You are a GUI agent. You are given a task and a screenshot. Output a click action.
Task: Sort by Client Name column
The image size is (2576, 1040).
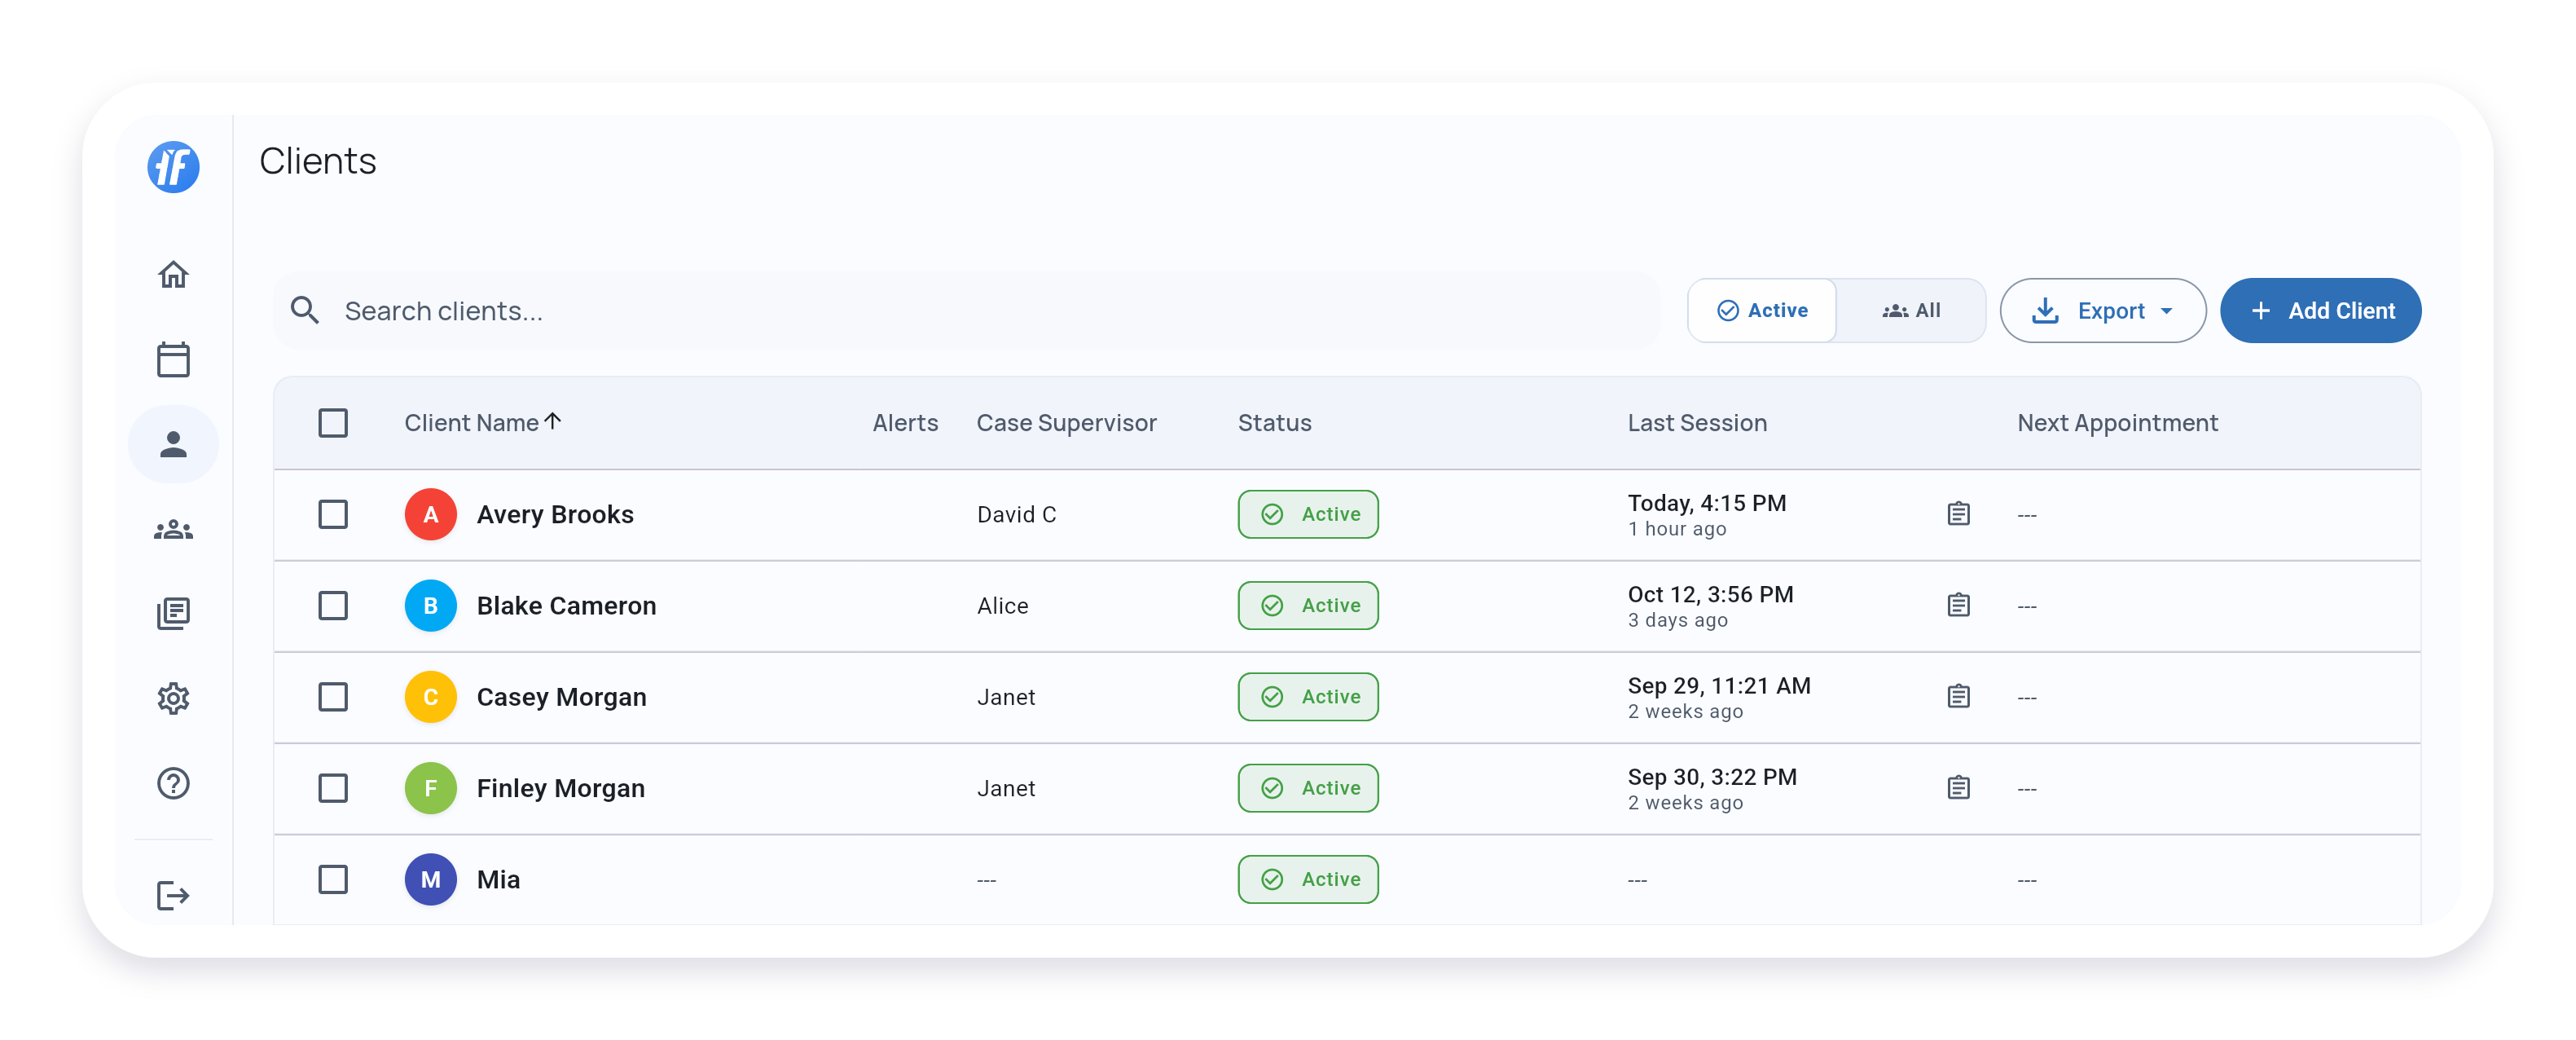pos(482,423)
